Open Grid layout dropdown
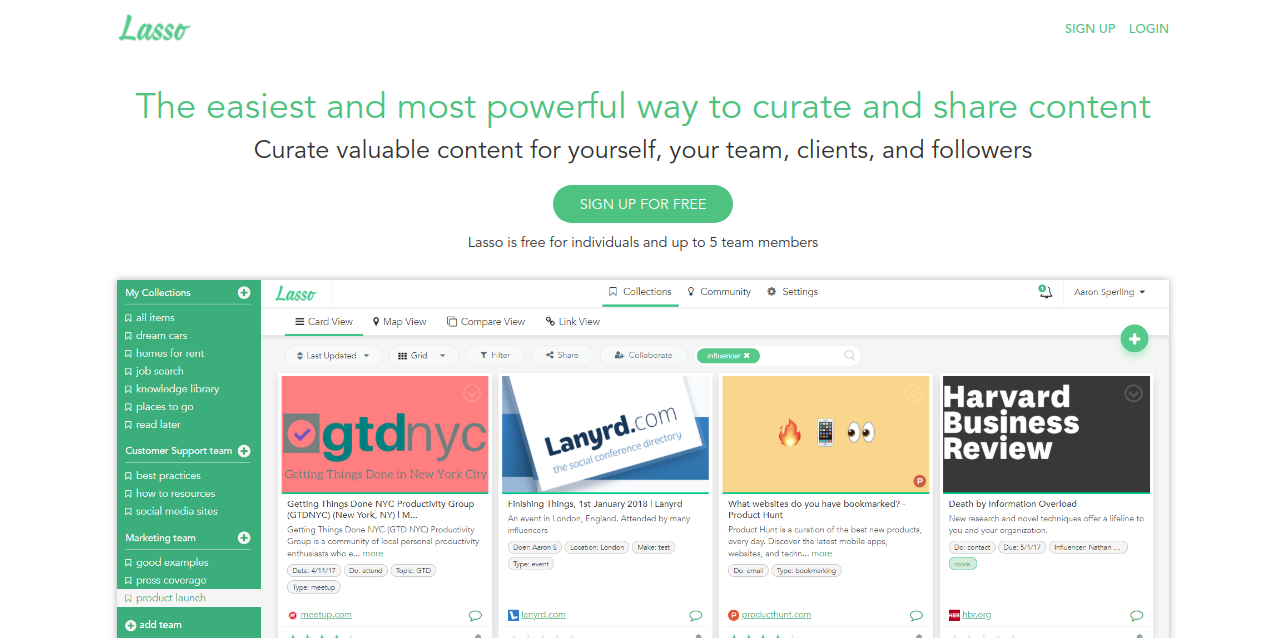 click(x=424, y=355)
